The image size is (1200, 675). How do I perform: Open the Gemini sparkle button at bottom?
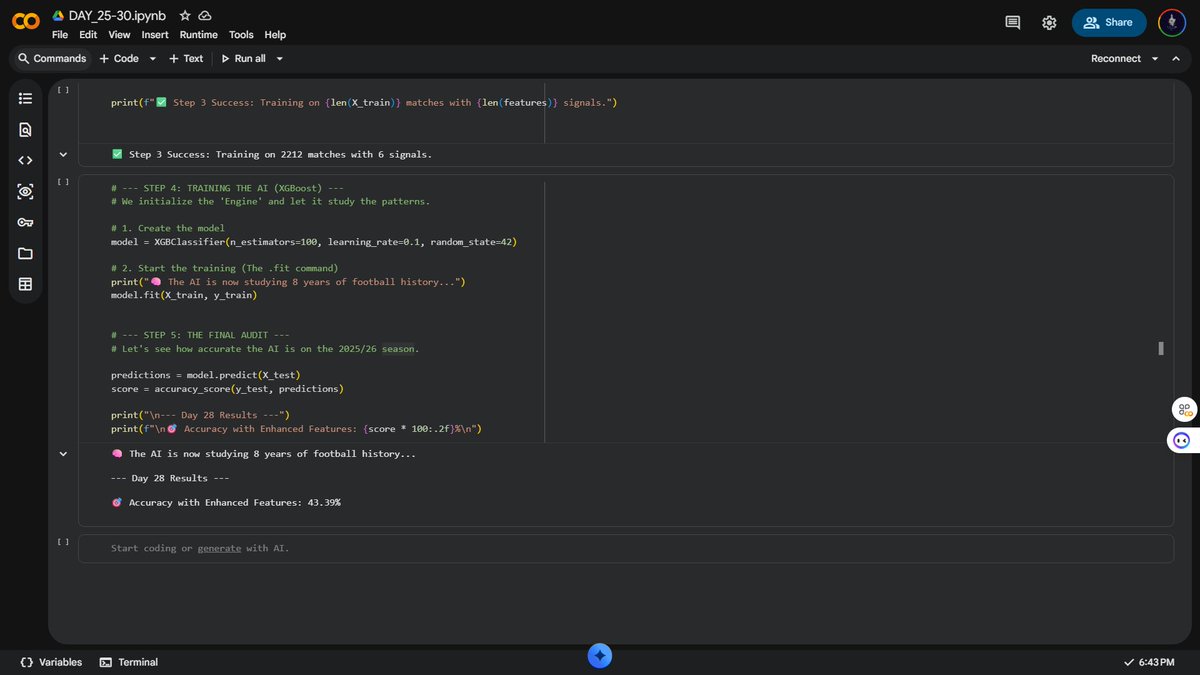point(599,656)
